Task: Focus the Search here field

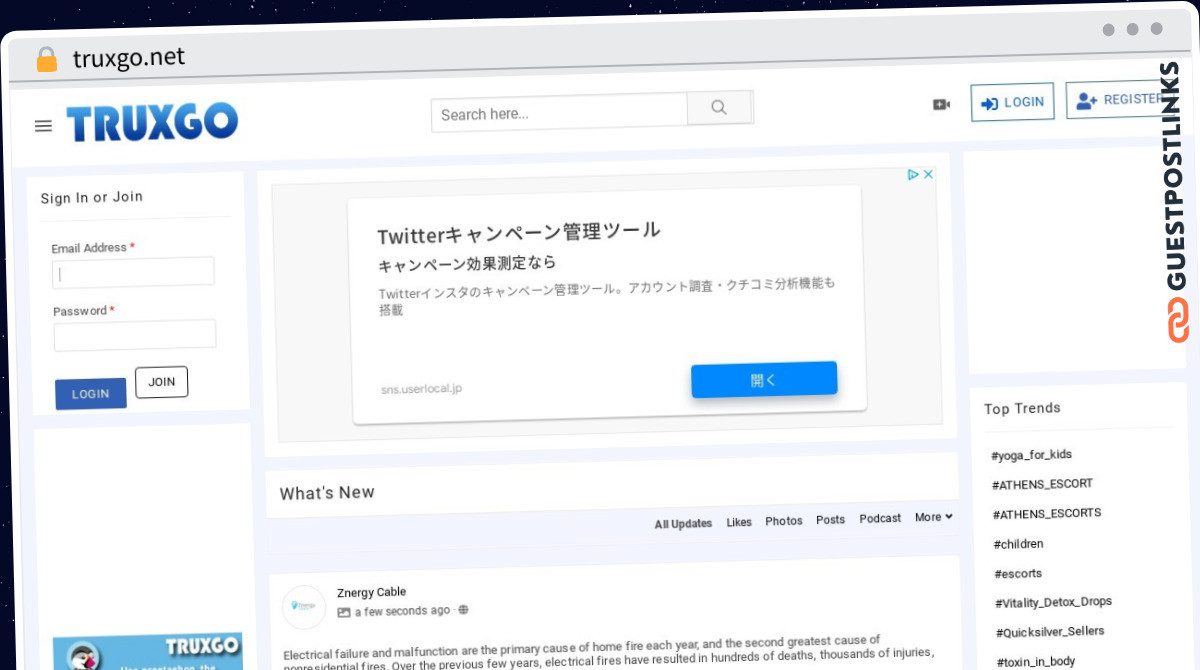Action: (560, 113)
